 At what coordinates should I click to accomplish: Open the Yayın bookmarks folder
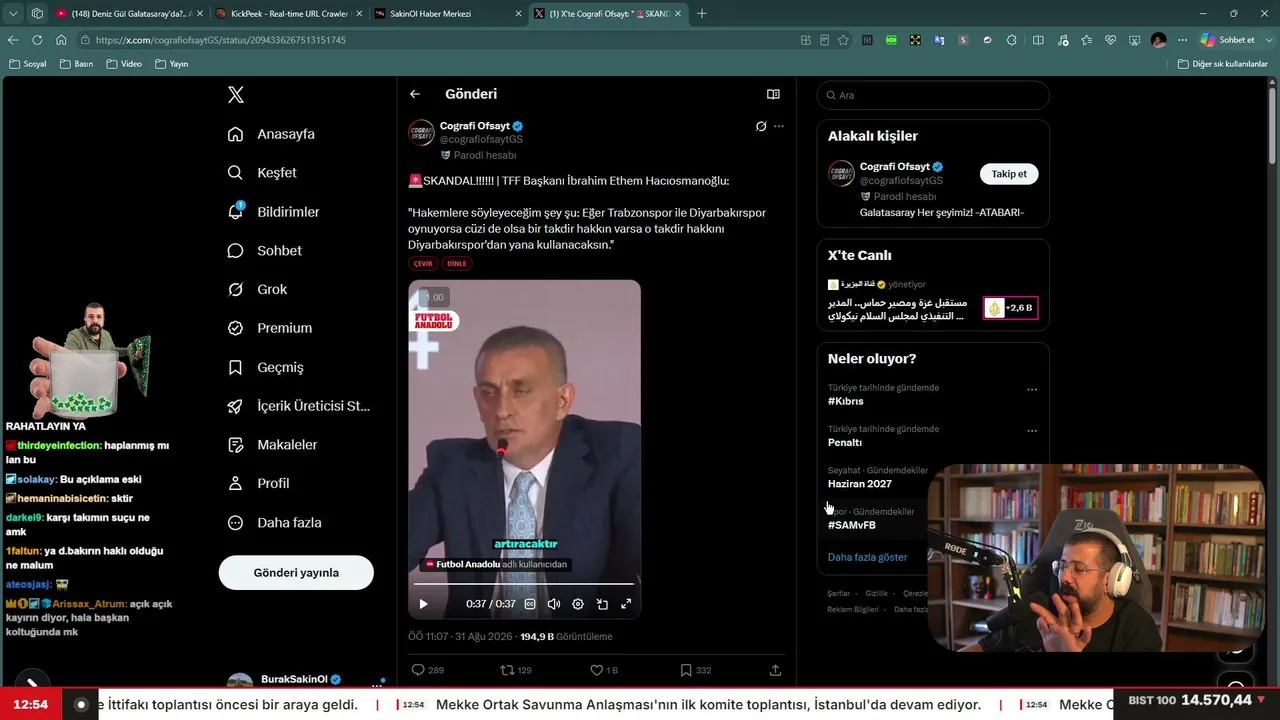[x=172, y=64]
